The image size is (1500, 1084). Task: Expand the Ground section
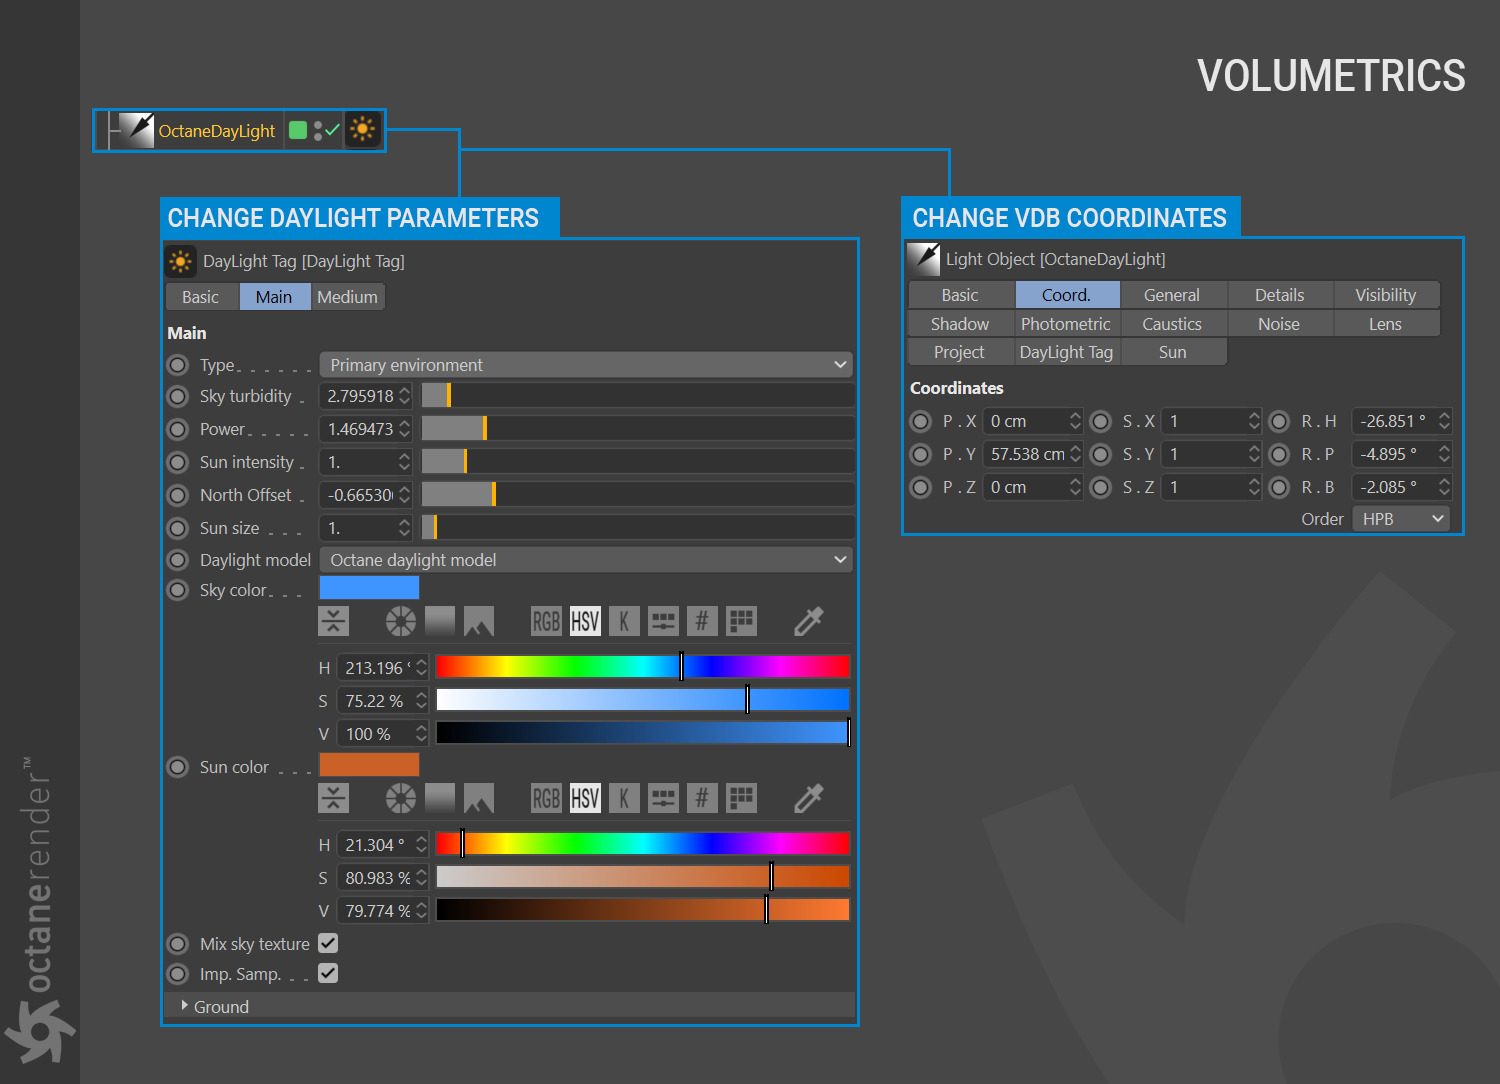pyautogui.click(x=185, y=1006)
